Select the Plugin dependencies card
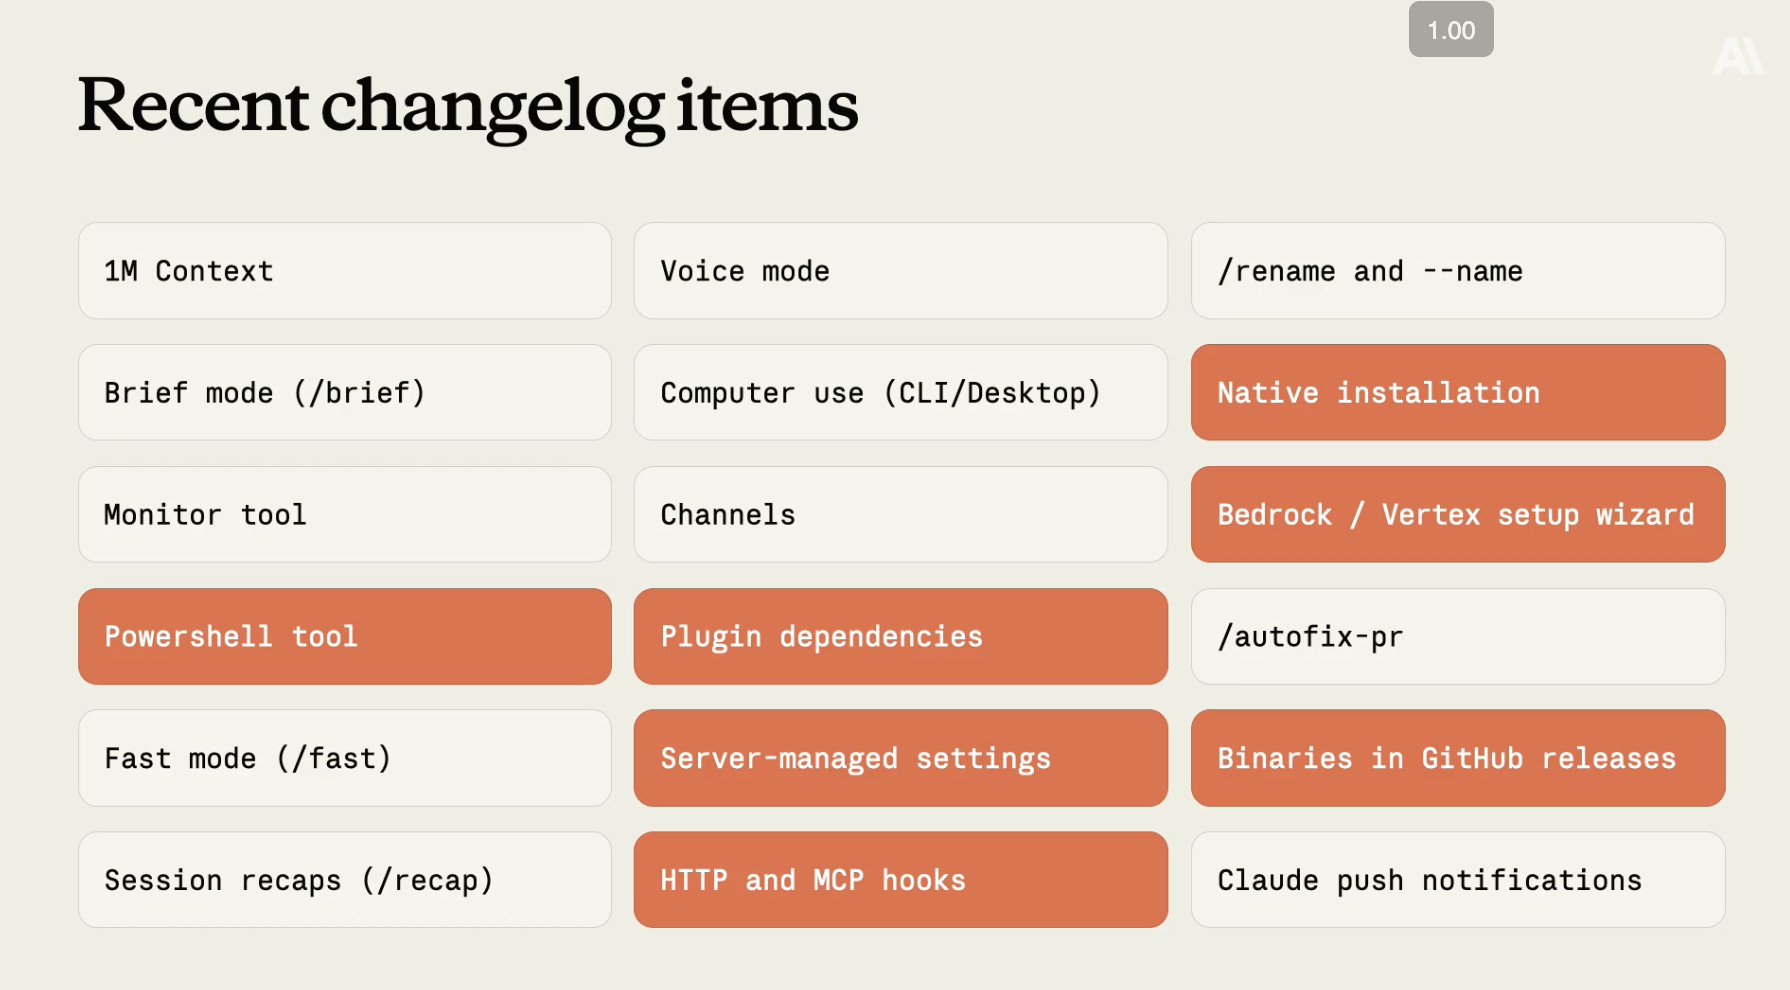This screenshot has height=990, width=1790. coord(901,637)
